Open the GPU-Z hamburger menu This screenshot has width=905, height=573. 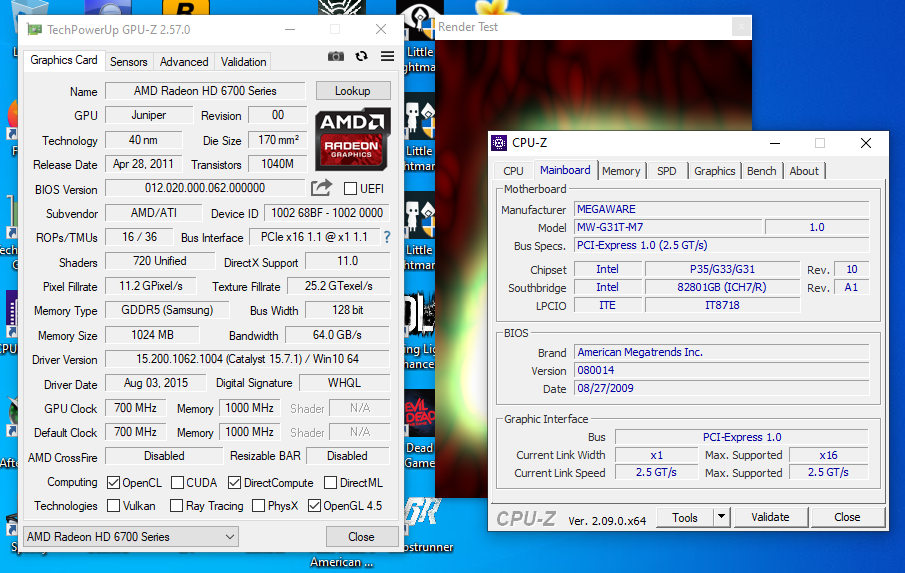[x=387, y=56]
